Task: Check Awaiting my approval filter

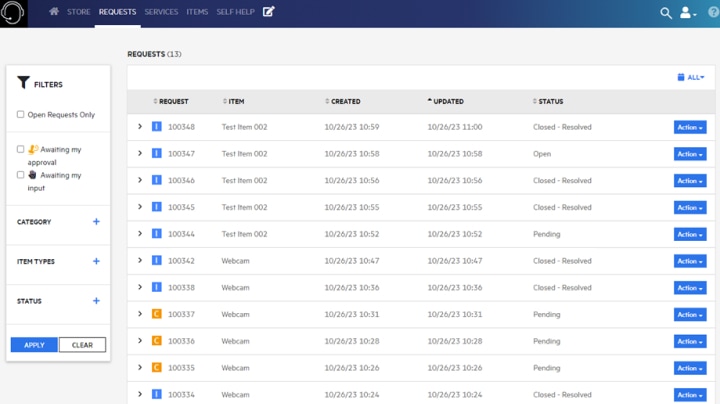Action: [x=20, y=149]
